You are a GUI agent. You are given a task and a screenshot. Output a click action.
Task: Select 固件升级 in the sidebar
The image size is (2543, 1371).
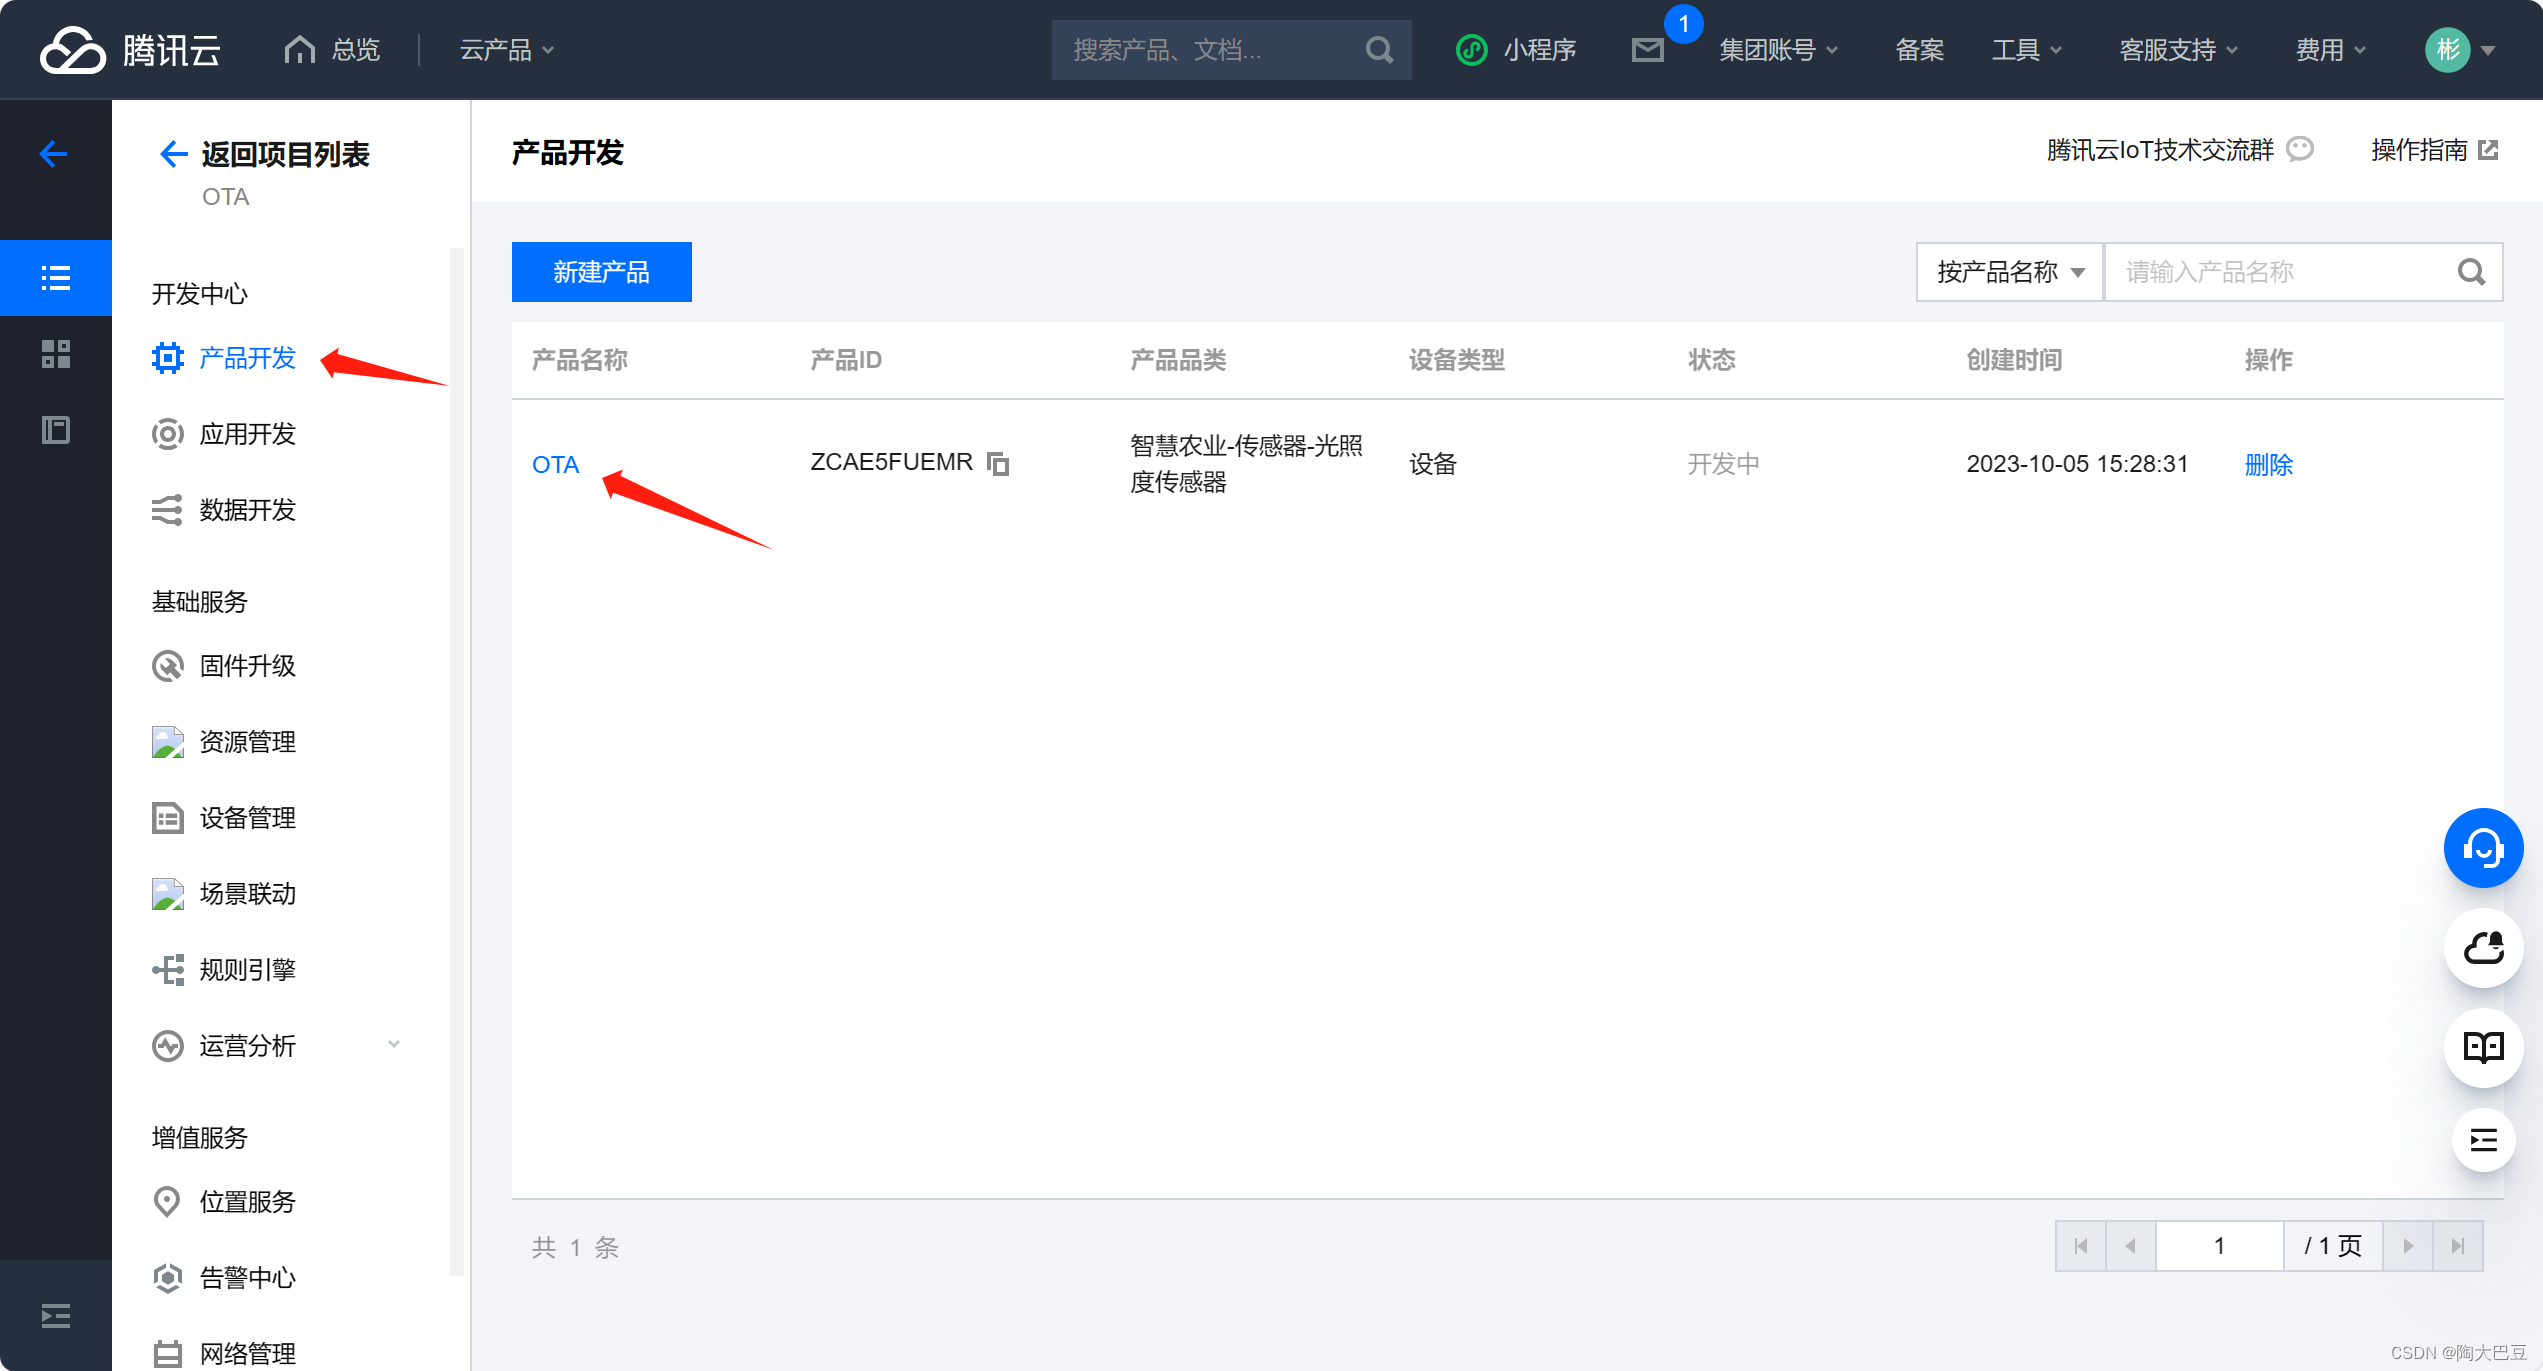tap(247, 666)
